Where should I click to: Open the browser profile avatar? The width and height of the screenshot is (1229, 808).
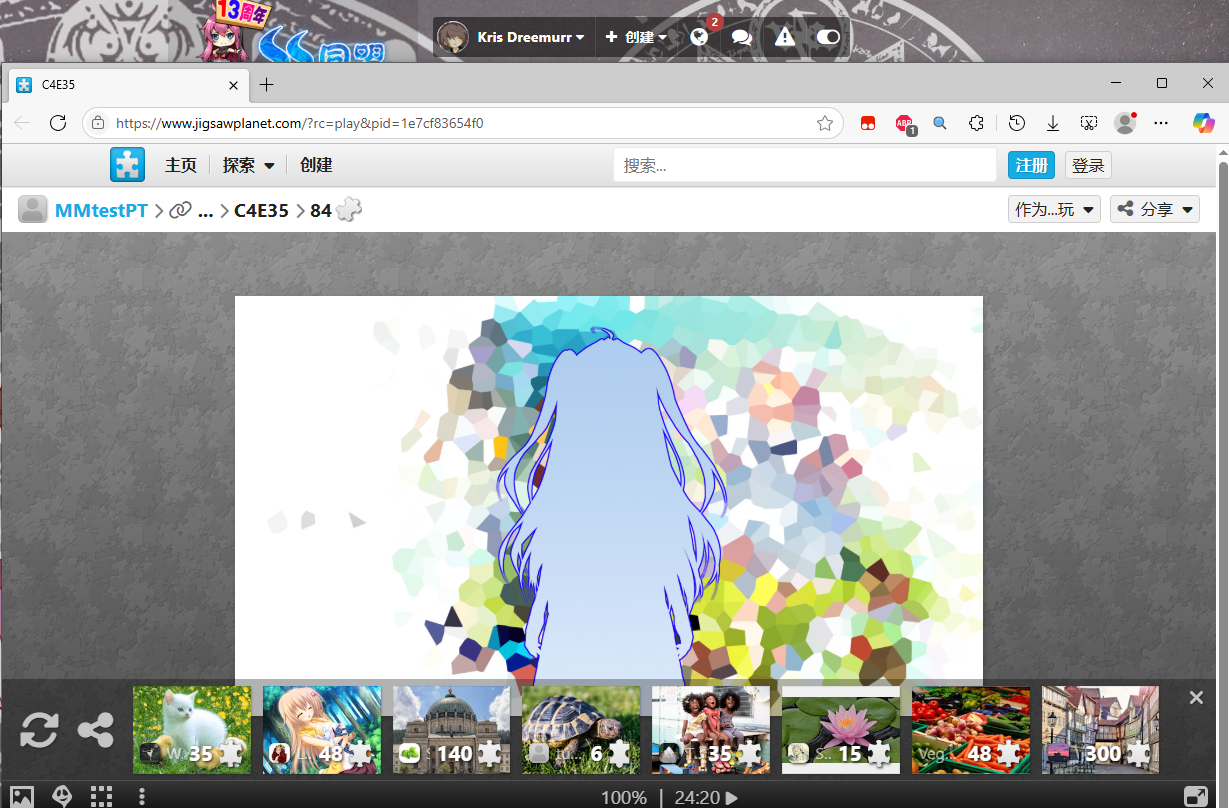(1125, 123)
